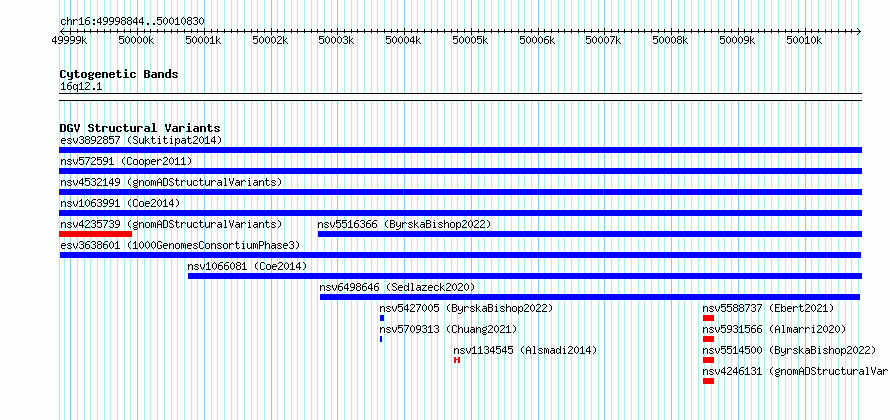Click the nsv5931566 (Almarri2020) label
The width and height of the screenshot is (890, 420).
pyautogui.click(x=774, y=329)
